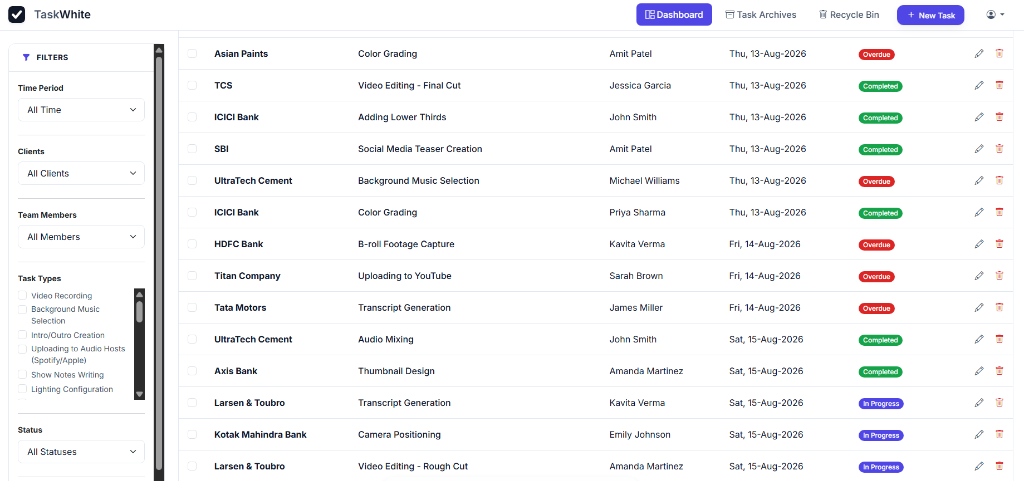Viewport: 1024px width, 481px height.
Task: Delete the UltraTech Cement Audio Mixing task
Action: pyautogui.click(x=999, y=339)
